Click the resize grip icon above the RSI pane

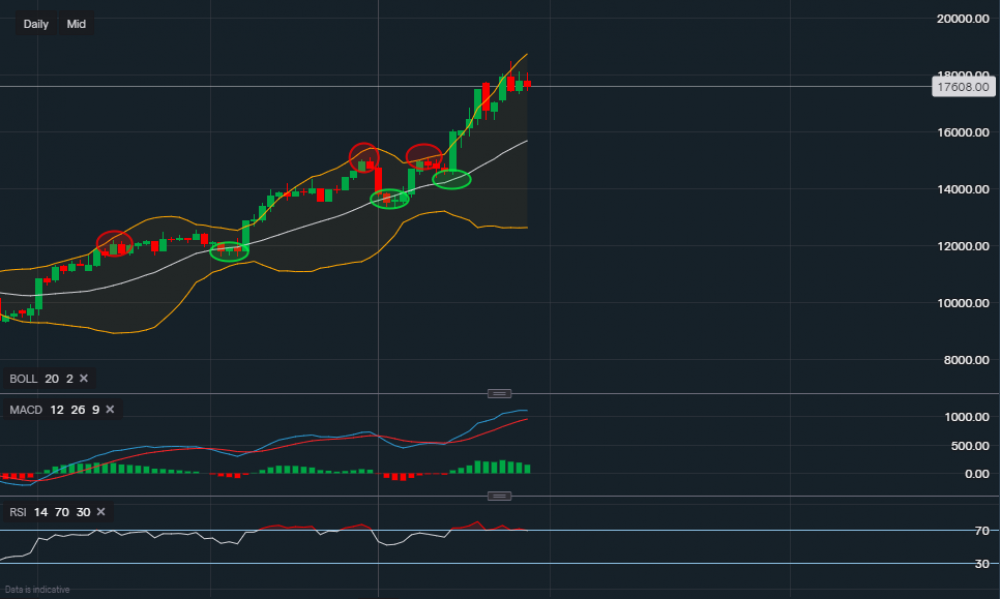click(498, 495)
